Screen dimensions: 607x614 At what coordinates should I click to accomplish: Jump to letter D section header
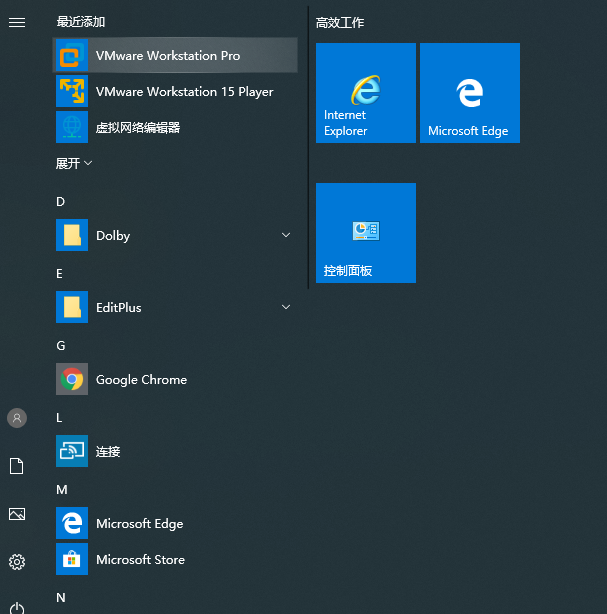(x=60, y=202)
